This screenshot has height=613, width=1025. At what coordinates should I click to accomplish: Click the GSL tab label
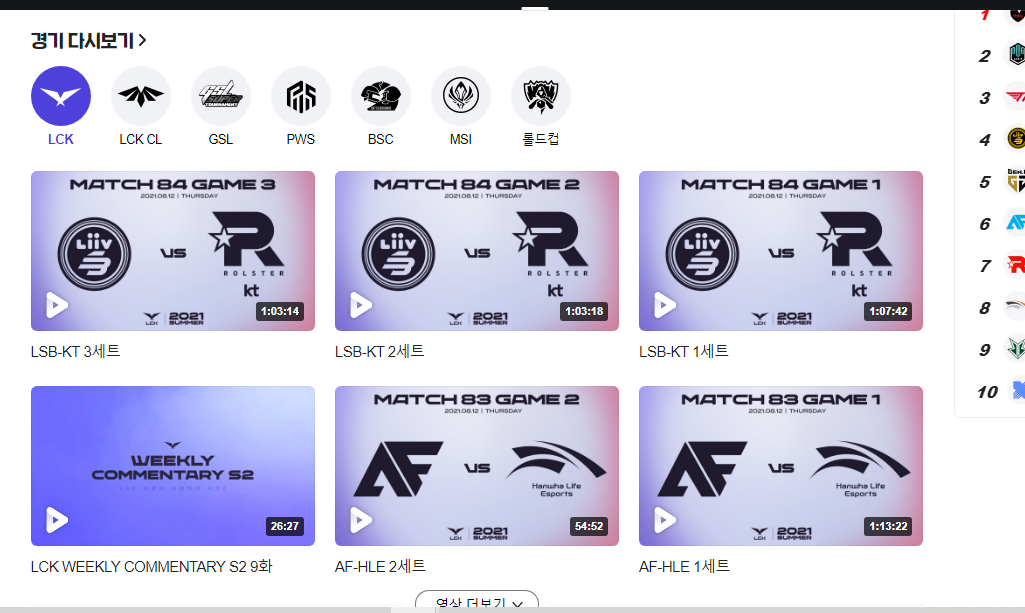(x=221, y=139)
